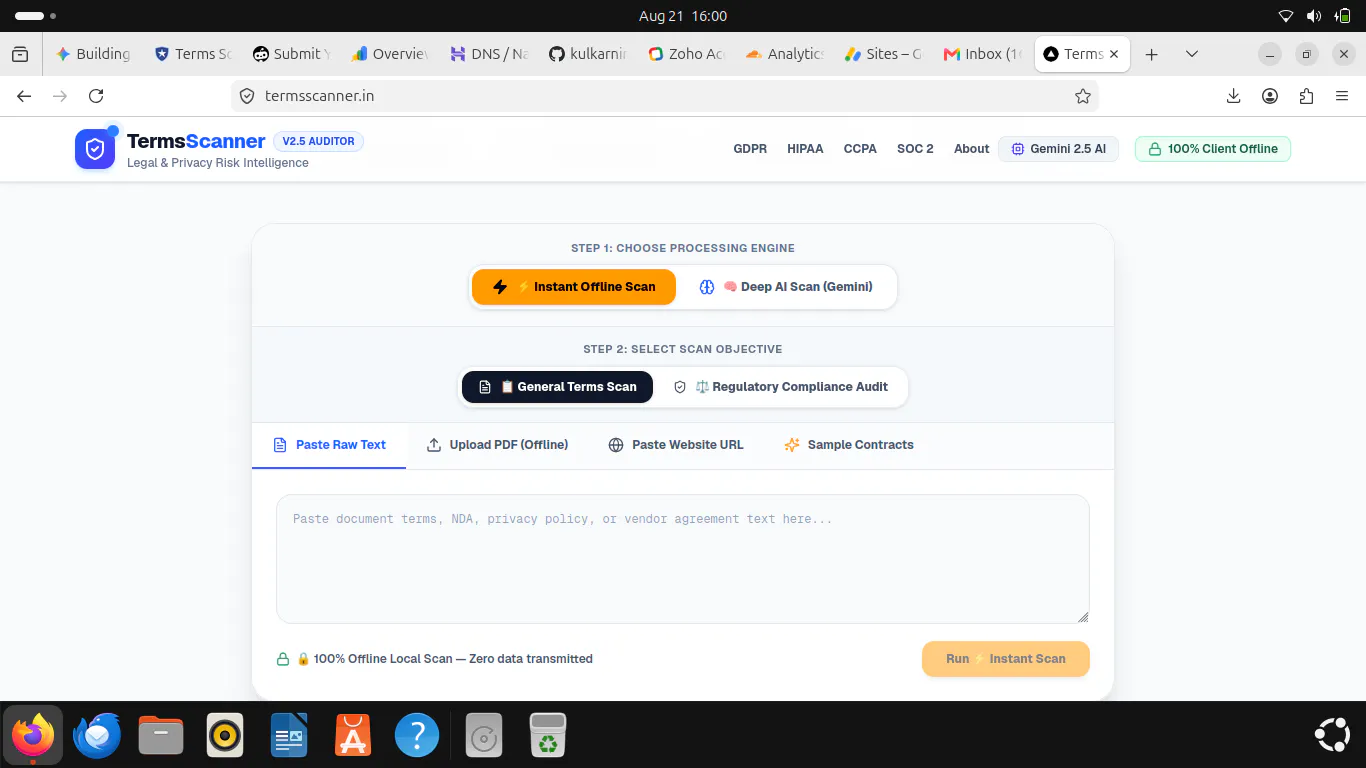Bookmark this page with the star icon
Image resolution: width=1366 pixels, height=768 pixels.
[x=1082, y=96]
